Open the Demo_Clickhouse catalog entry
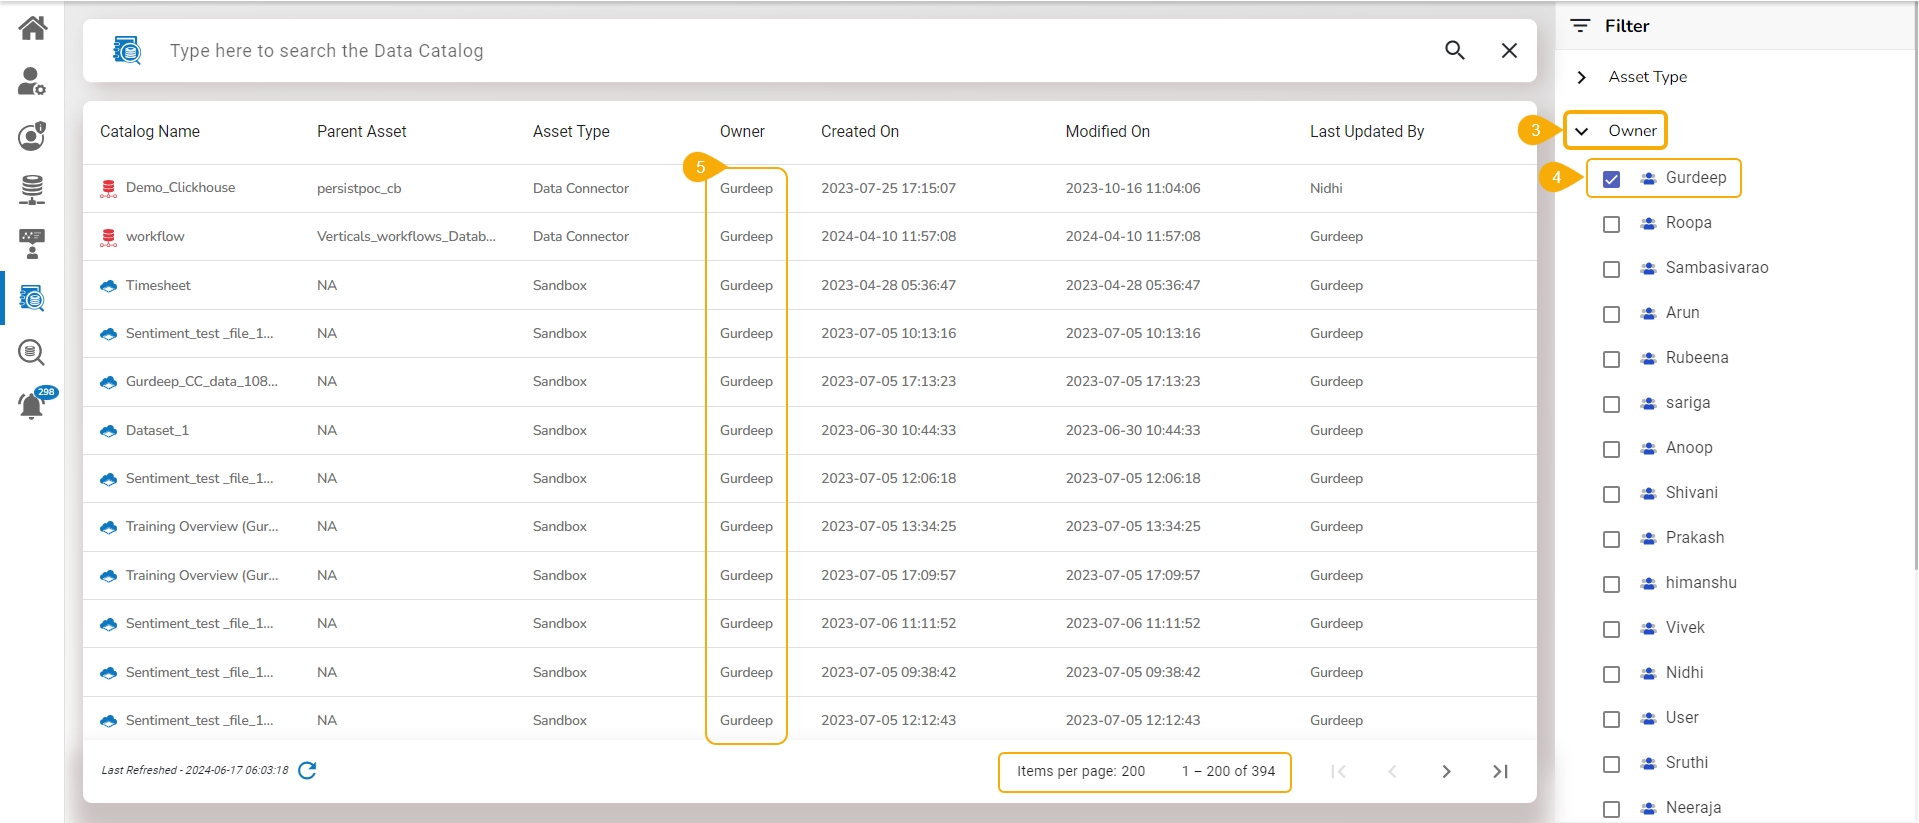 (180, 188)
